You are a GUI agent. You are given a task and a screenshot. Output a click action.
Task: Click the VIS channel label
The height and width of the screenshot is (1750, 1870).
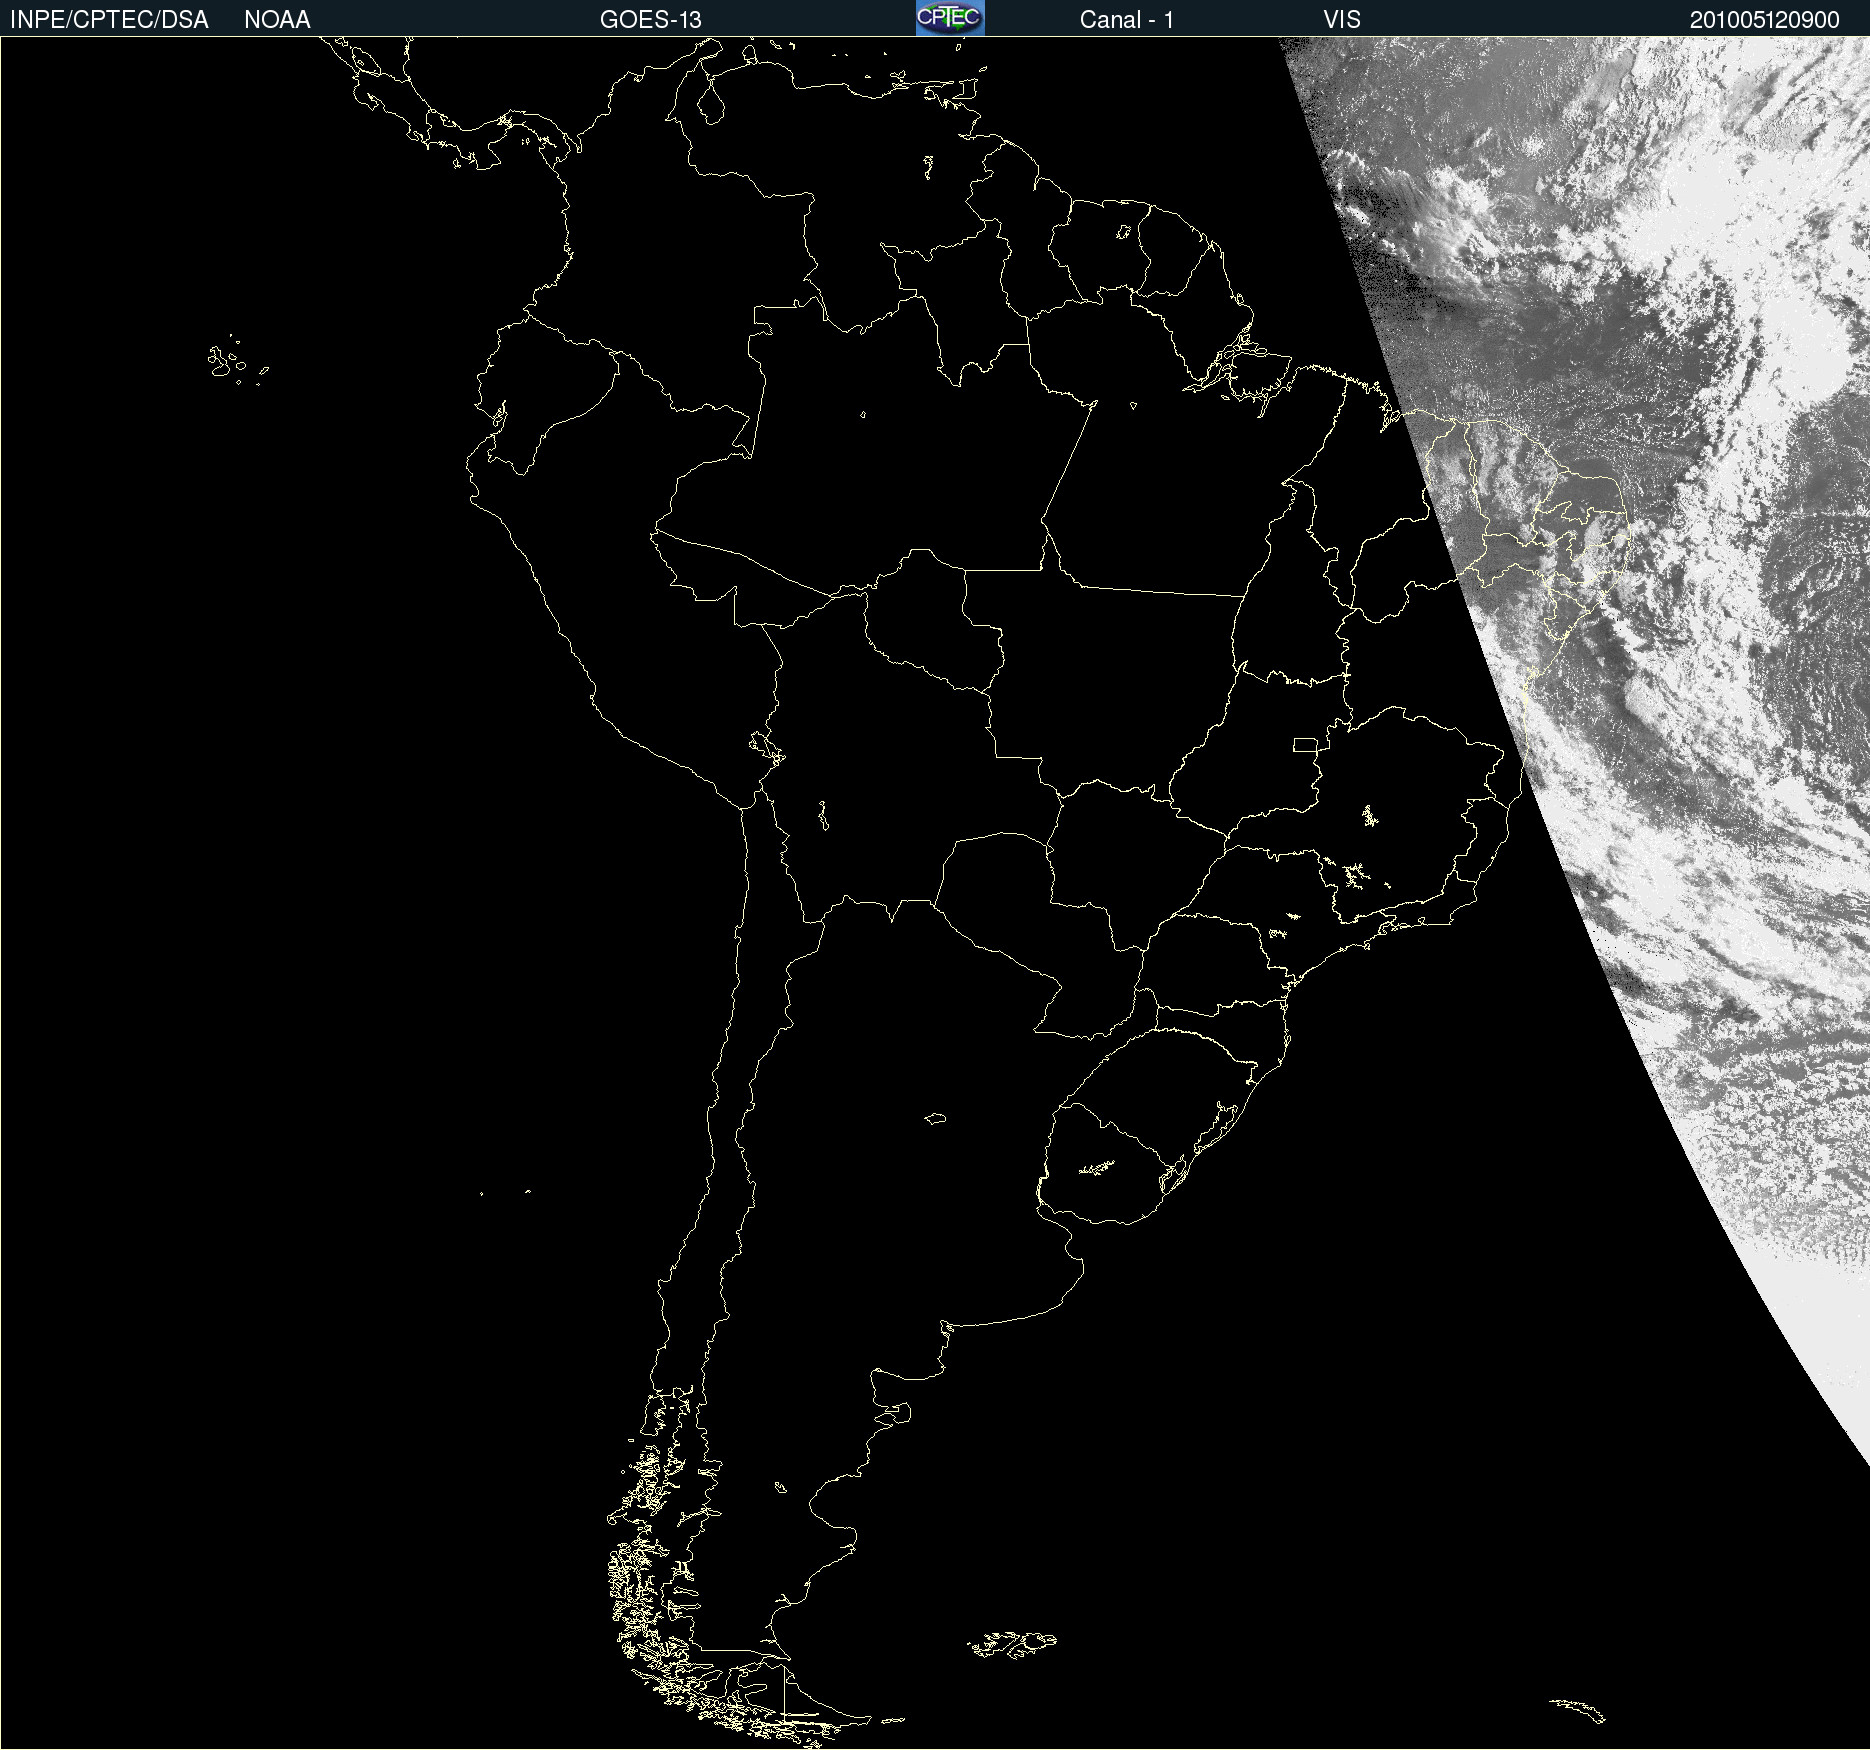(1342, 20)
